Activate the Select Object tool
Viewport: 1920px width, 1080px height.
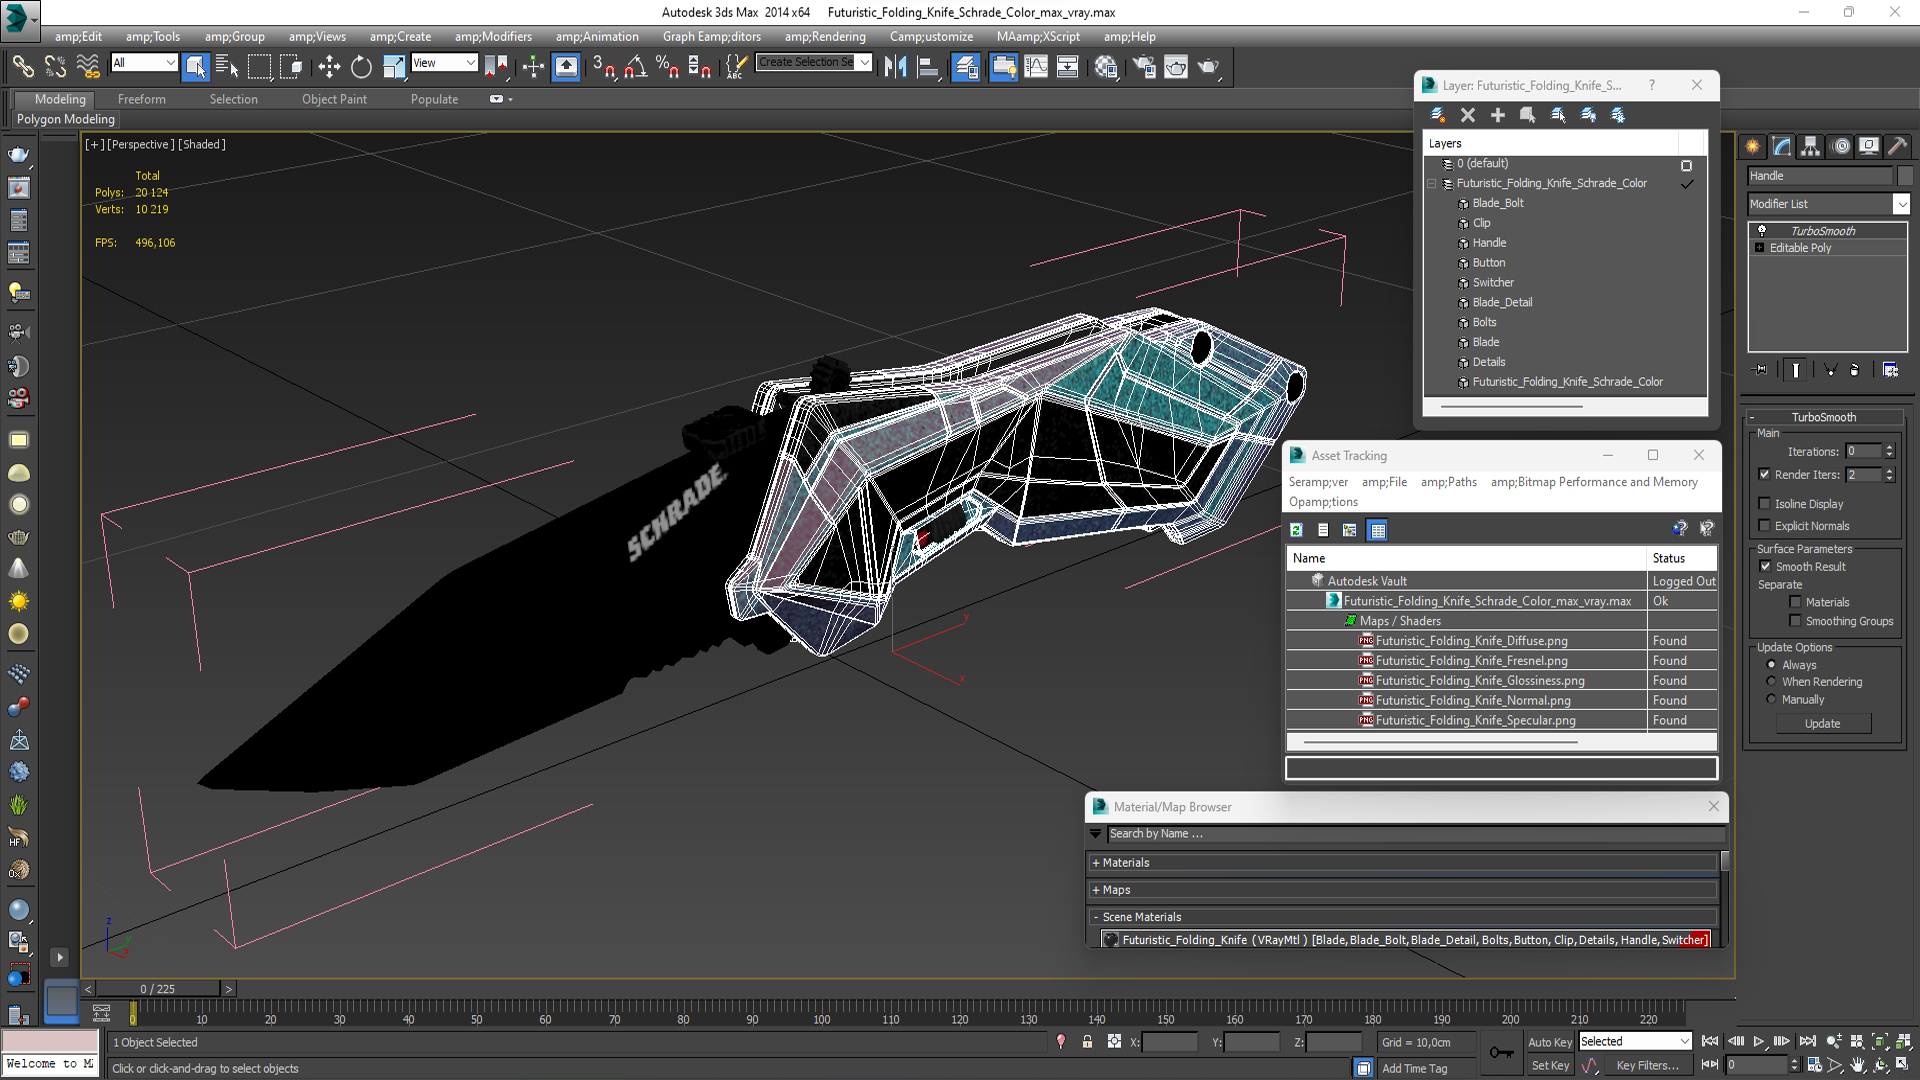[196, 67]
